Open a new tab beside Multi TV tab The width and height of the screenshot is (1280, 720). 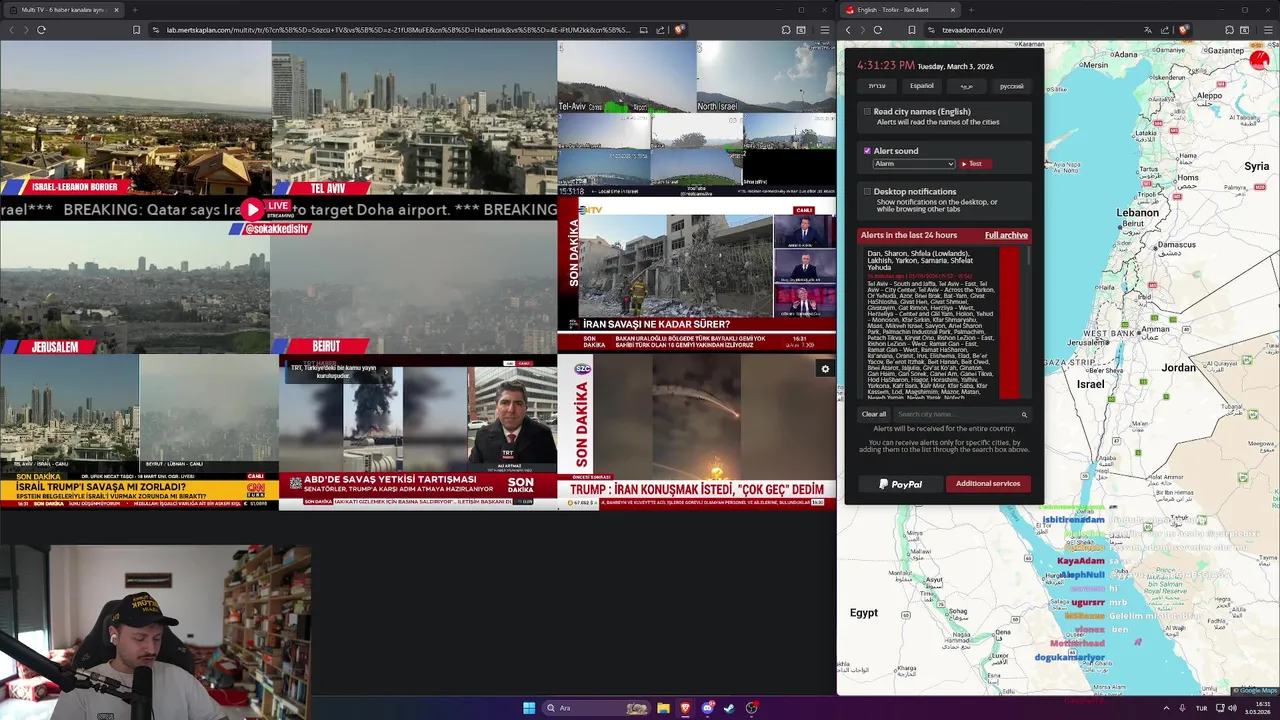coord(134,10)
